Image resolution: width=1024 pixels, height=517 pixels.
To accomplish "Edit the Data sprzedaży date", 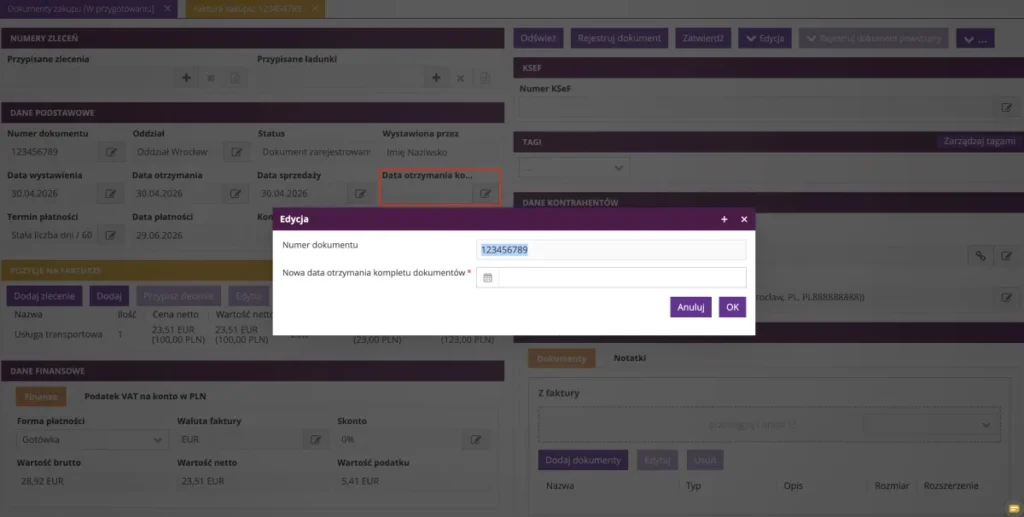I will pos(360,194).
